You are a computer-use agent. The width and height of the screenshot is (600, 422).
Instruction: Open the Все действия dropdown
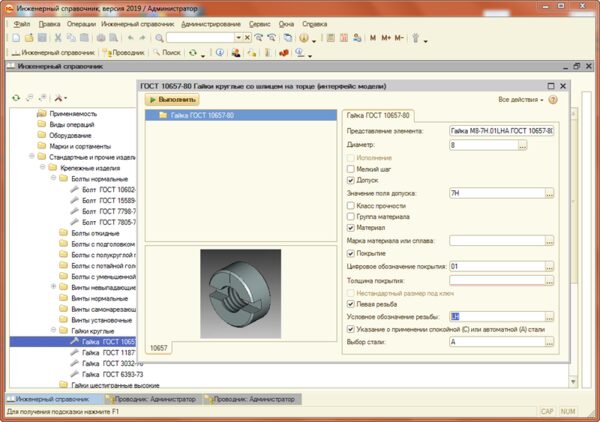click(520, 100)
